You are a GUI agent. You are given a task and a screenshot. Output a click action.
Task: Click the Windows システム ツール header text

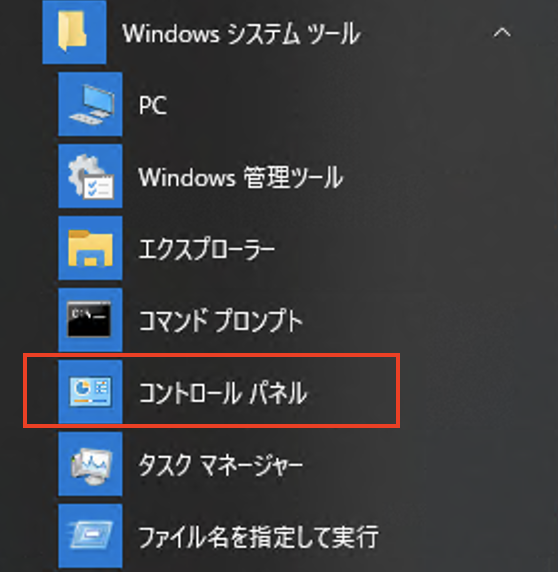241,34
